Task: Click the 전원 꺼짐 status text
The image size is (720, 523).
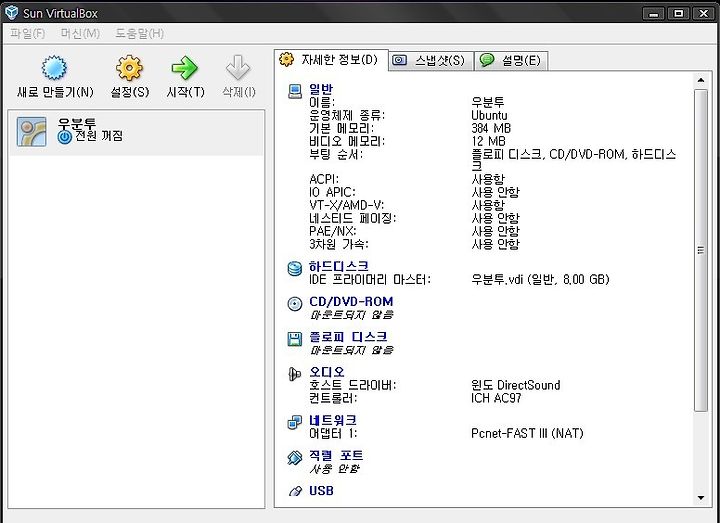Action: click(x=99, y=136)
